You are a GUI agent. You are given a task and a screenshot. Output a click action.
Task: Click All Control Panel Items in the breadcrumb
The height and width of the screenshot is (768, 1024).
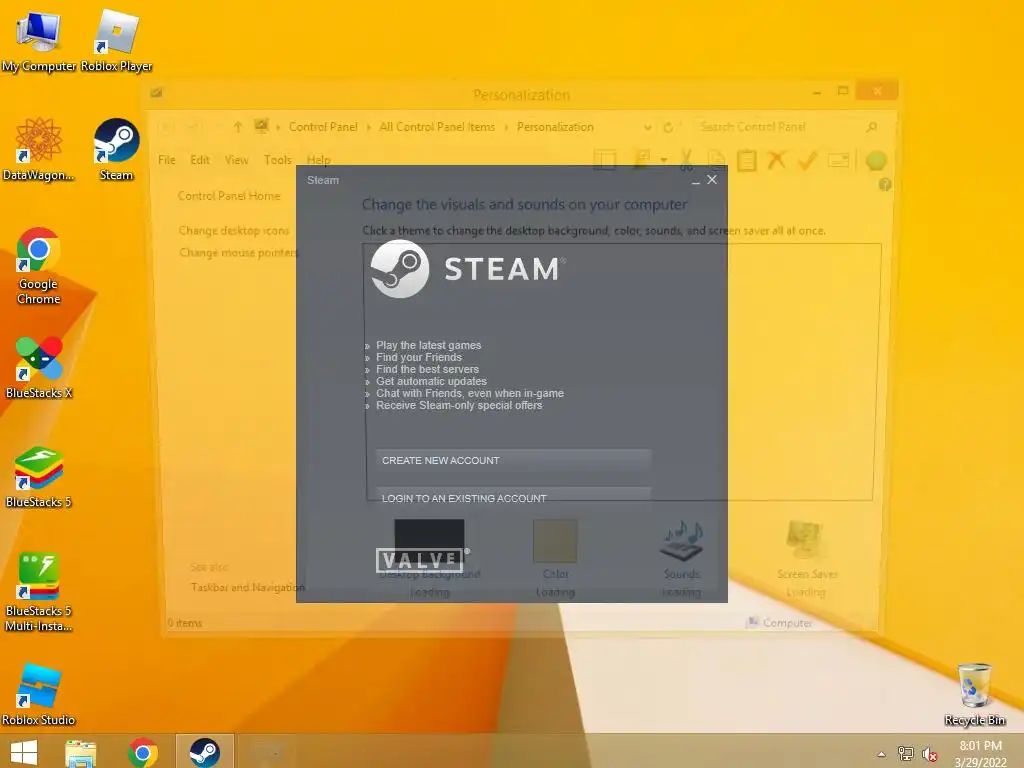click(x=437, y=127)
